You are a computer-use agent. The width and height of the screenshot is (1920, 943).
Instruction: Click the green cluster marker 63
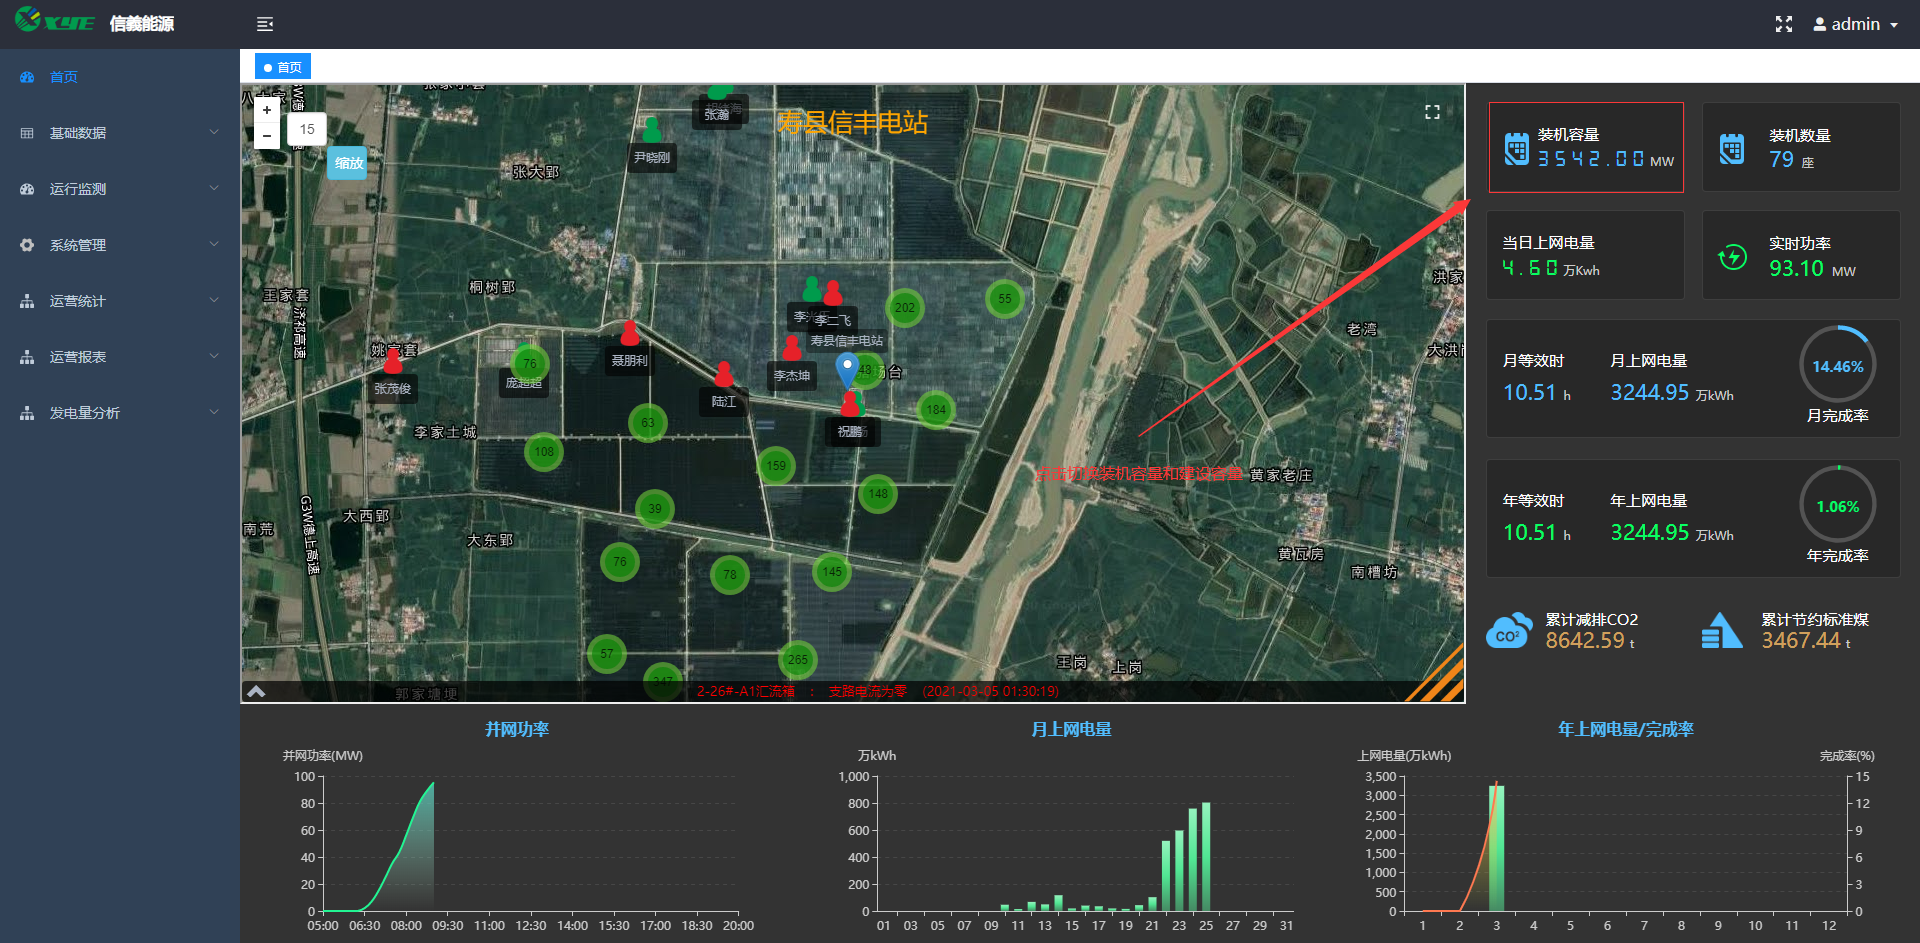pyautogui.click(x=648, y=423)
